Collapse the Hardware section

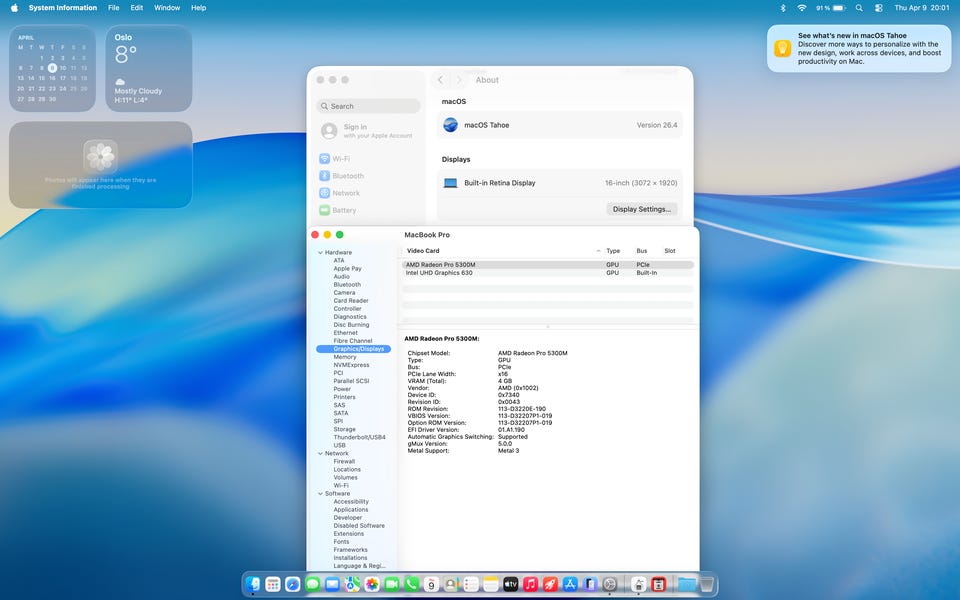[320, 252]
